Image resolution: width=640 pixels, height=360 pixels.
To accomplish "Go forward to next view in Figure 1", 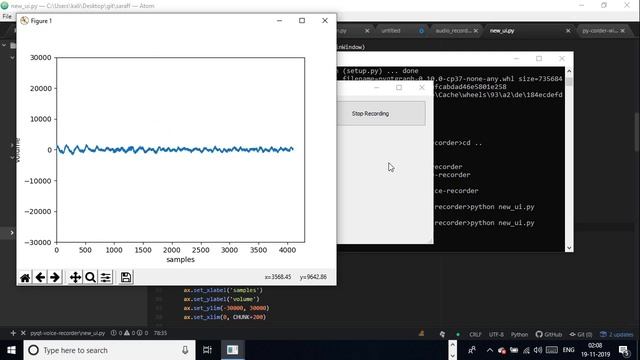I will 55,278.
